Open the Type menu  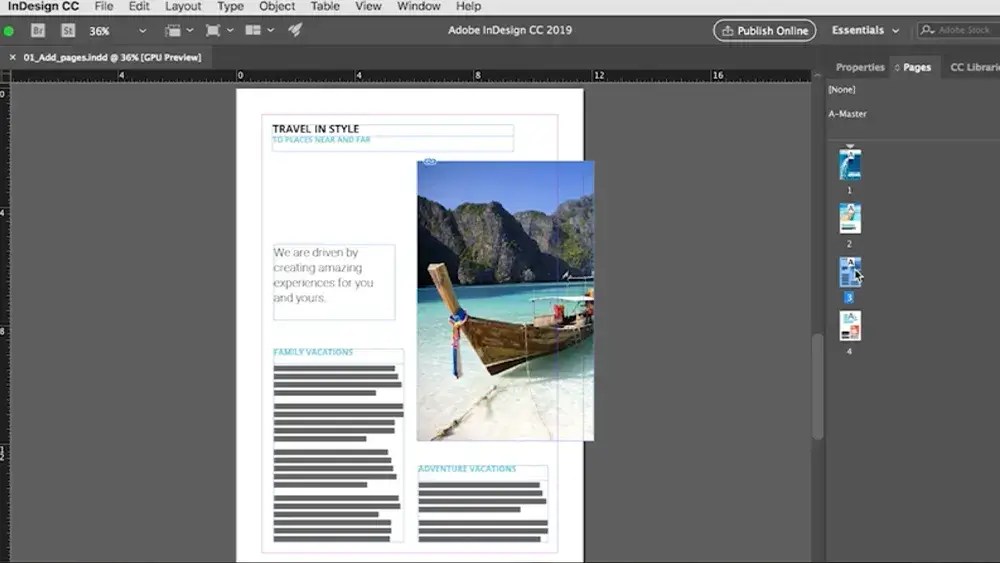point(230,6)
